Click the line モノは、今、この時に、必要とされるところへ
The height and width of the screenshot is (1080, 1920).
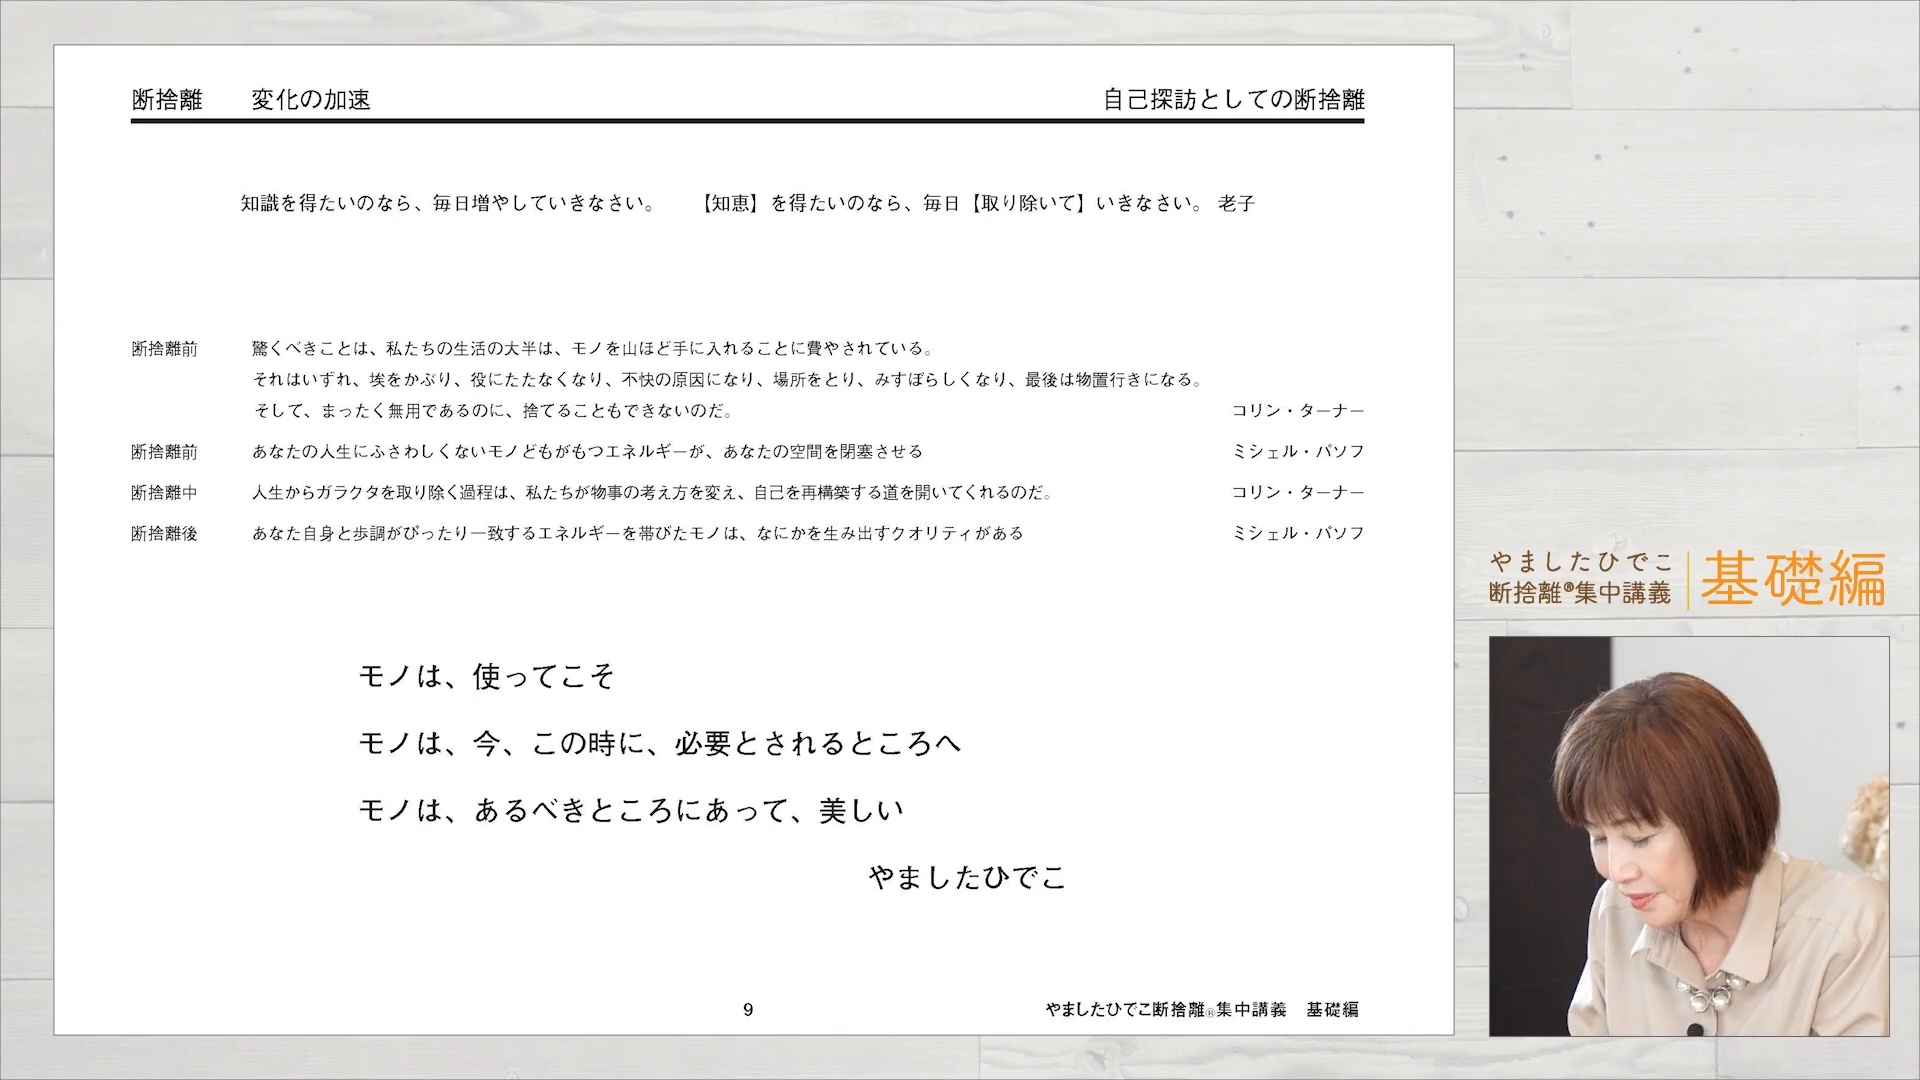coord(660,743)
